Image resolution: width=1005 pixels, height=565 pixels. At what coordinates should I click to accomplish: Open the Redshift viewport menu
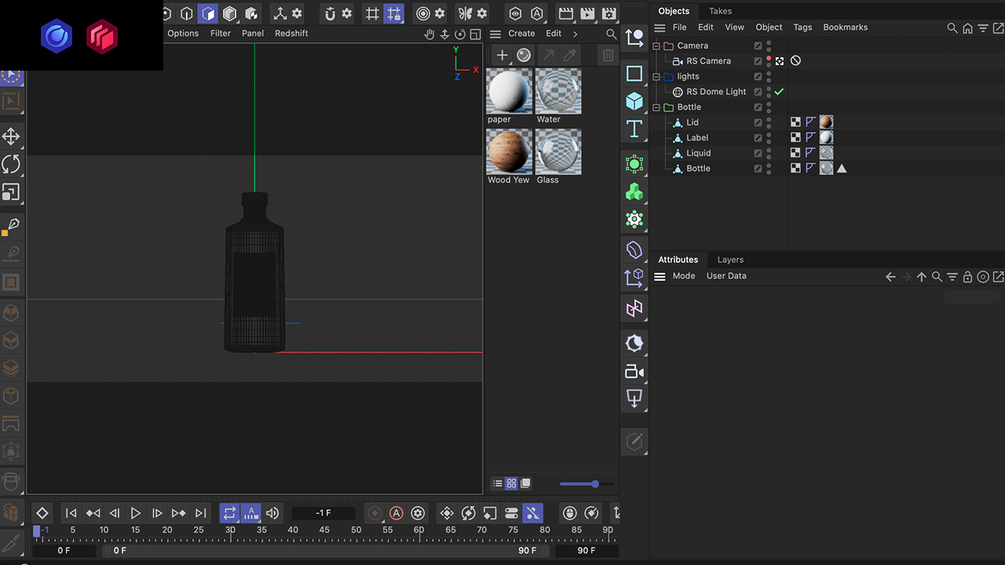pos(291,34)
